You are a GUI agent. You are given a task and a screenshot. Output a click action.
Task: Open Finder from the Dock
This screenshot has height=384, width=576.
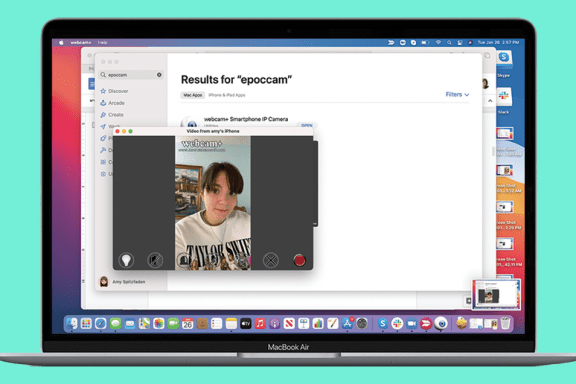72,323
